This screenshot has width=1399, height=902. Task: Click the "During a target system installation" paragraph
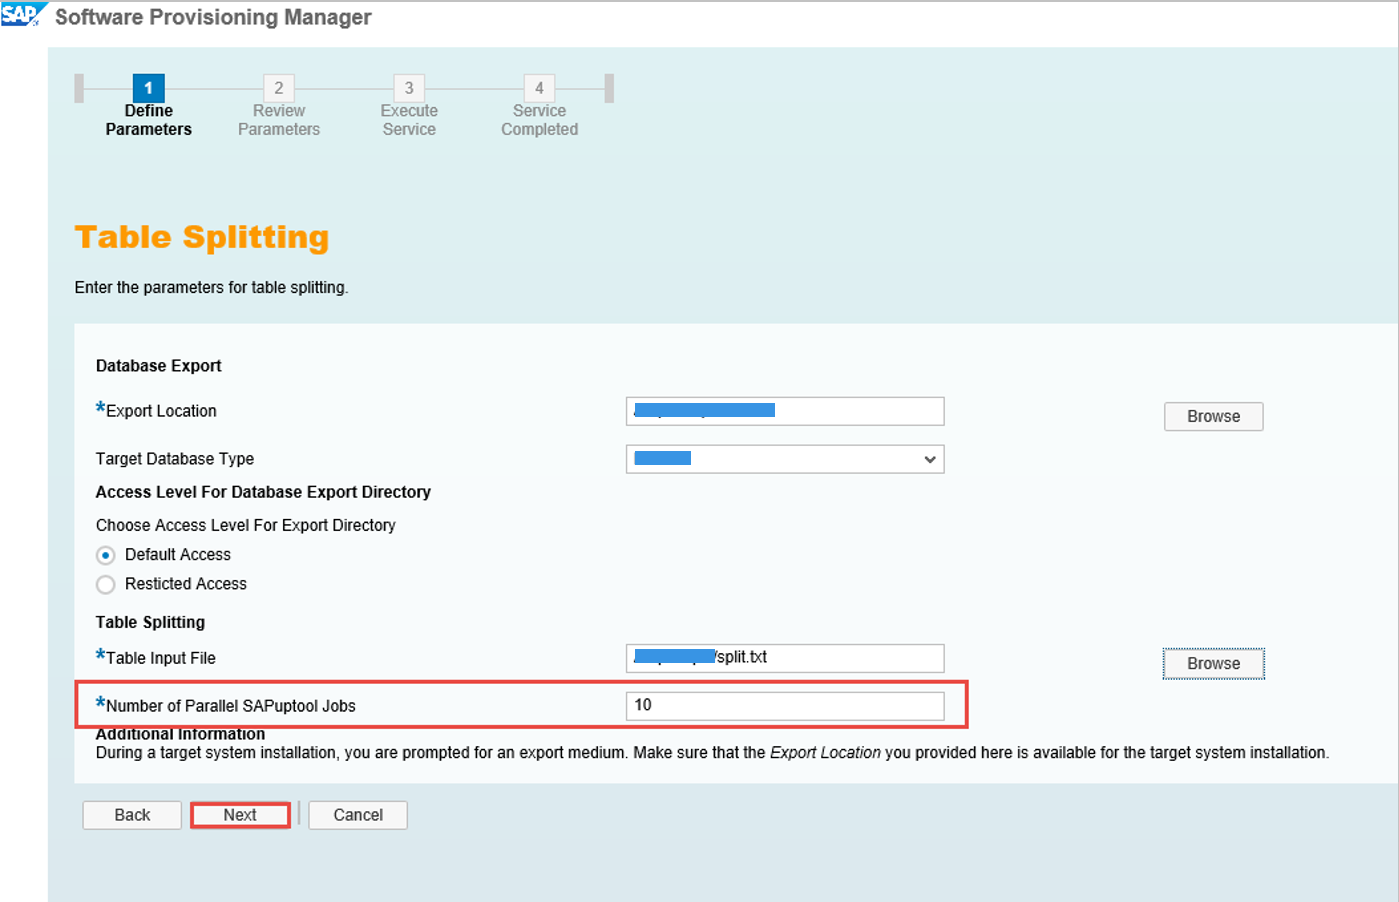(712, 753)
